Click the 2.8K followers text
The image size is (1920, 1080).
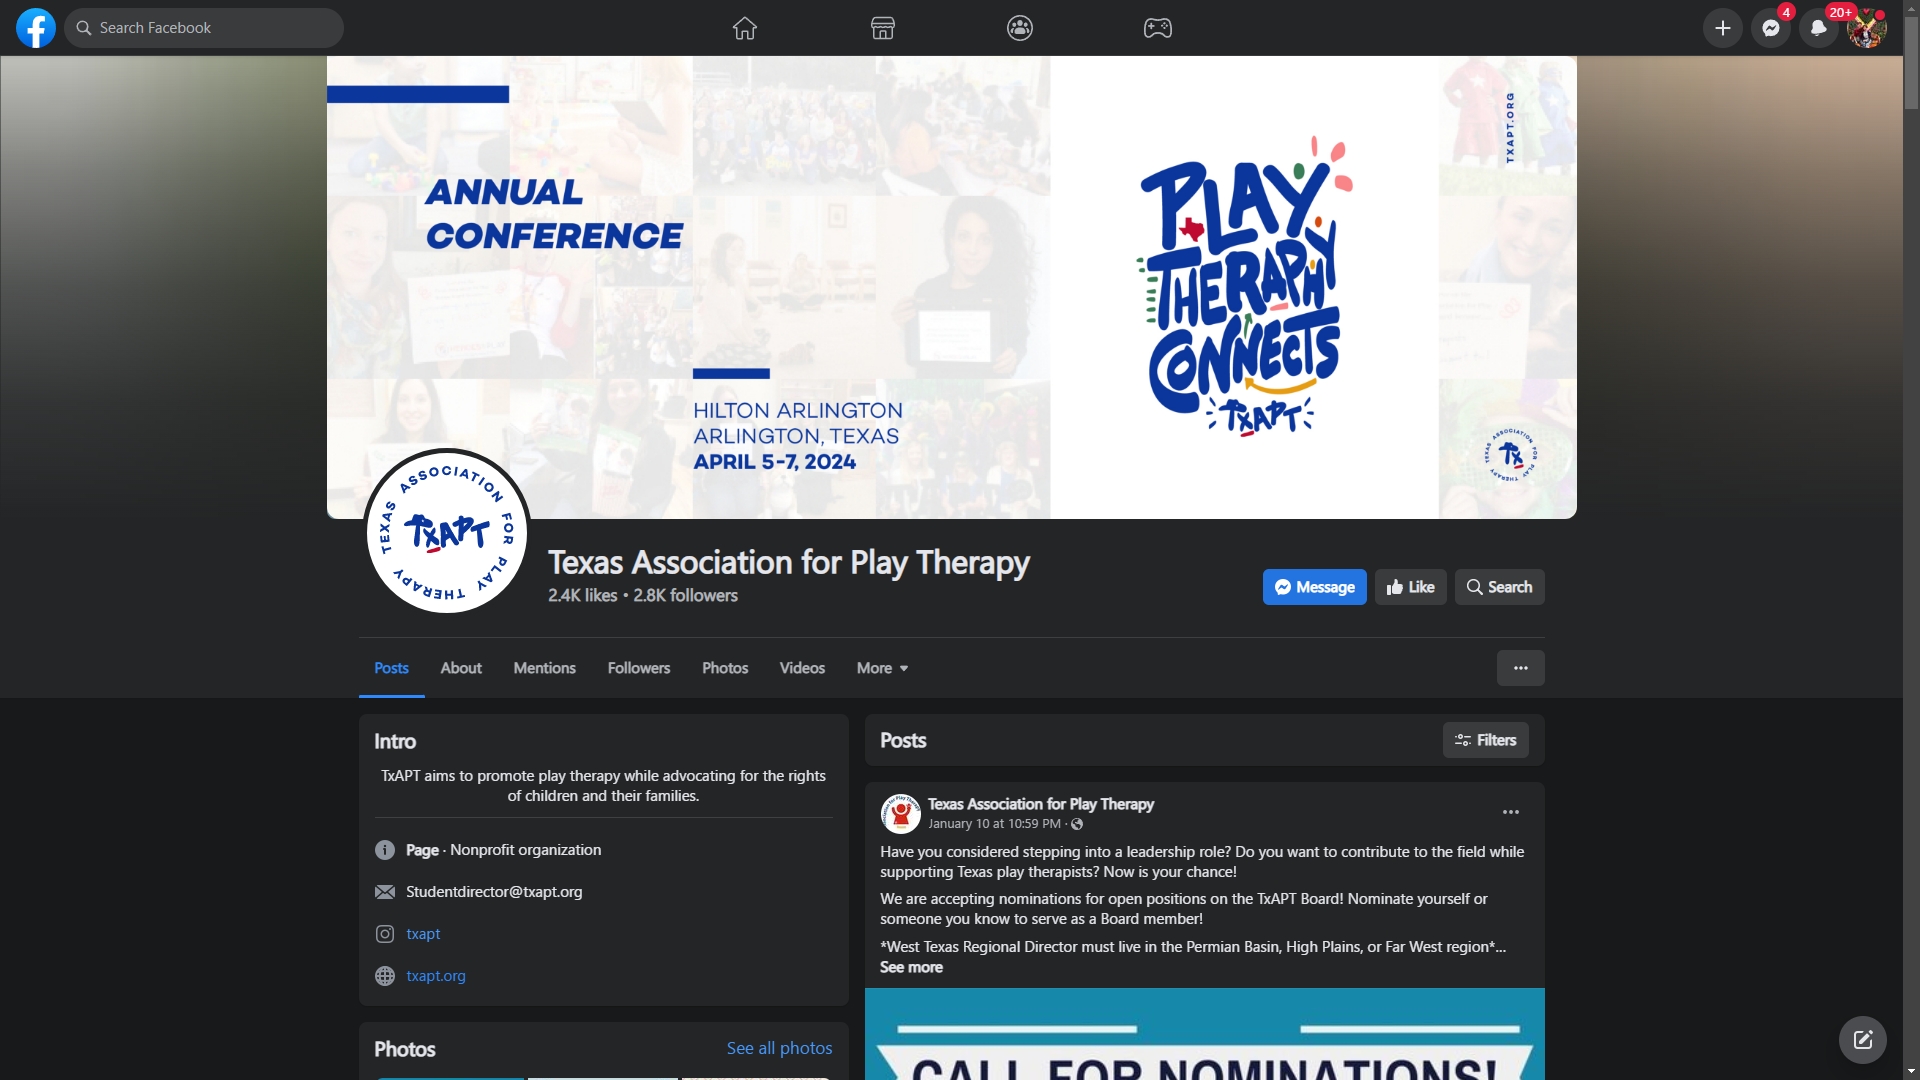[x=685, y=595]
